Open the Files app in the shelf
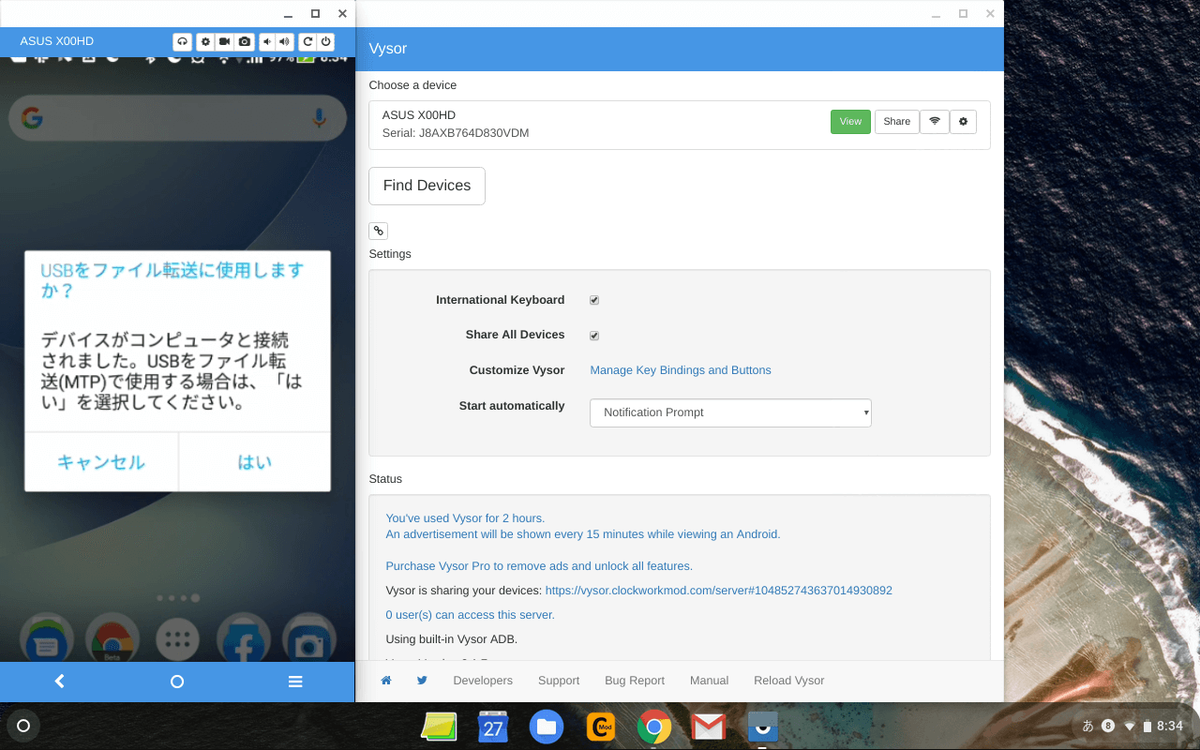The height and width of the screenshot is (750, 1200). click(546, 727)
